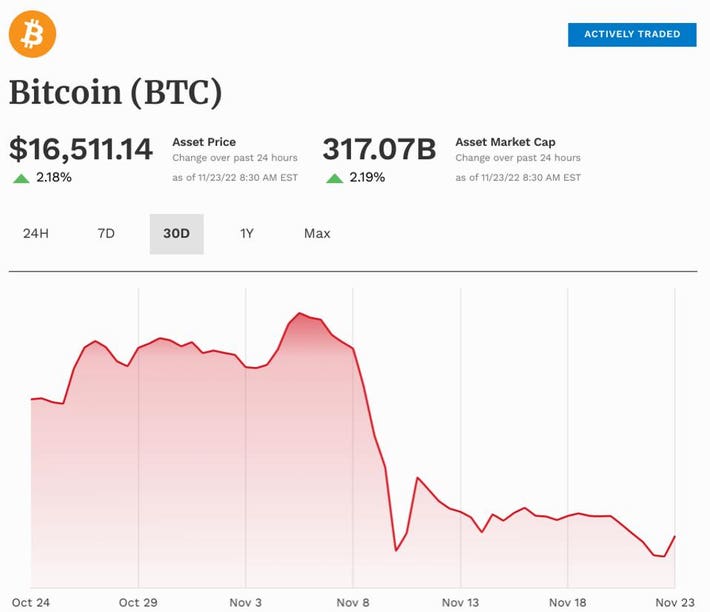The height and width of the screenshot is (612, 710).
Task: Click the Oct 29 axis date label
Action: tap(137, 602)
